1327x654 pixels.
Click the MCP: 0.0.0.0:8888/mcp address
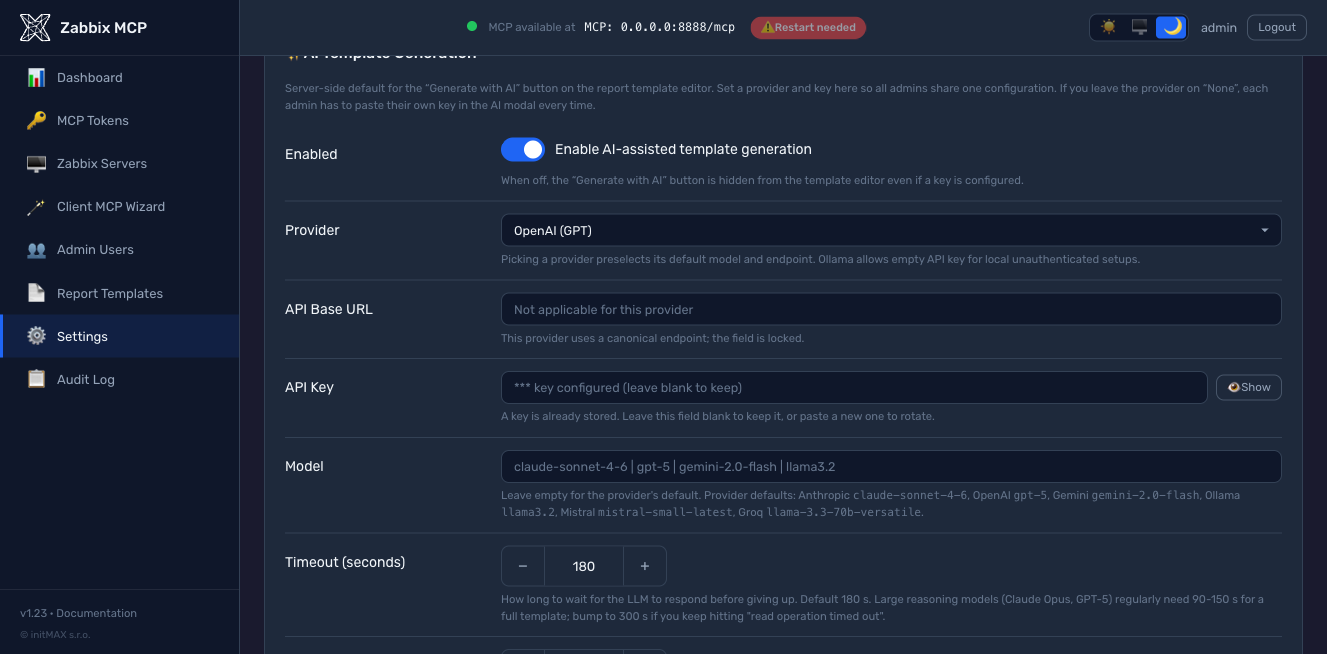click(659, 27)
